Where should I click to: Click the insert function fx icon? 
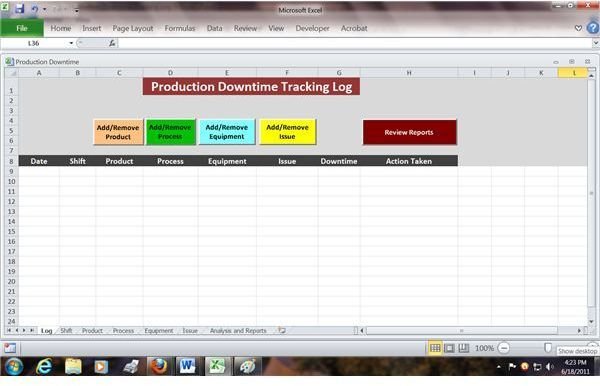pyautogui.click(x=112, y=43)
